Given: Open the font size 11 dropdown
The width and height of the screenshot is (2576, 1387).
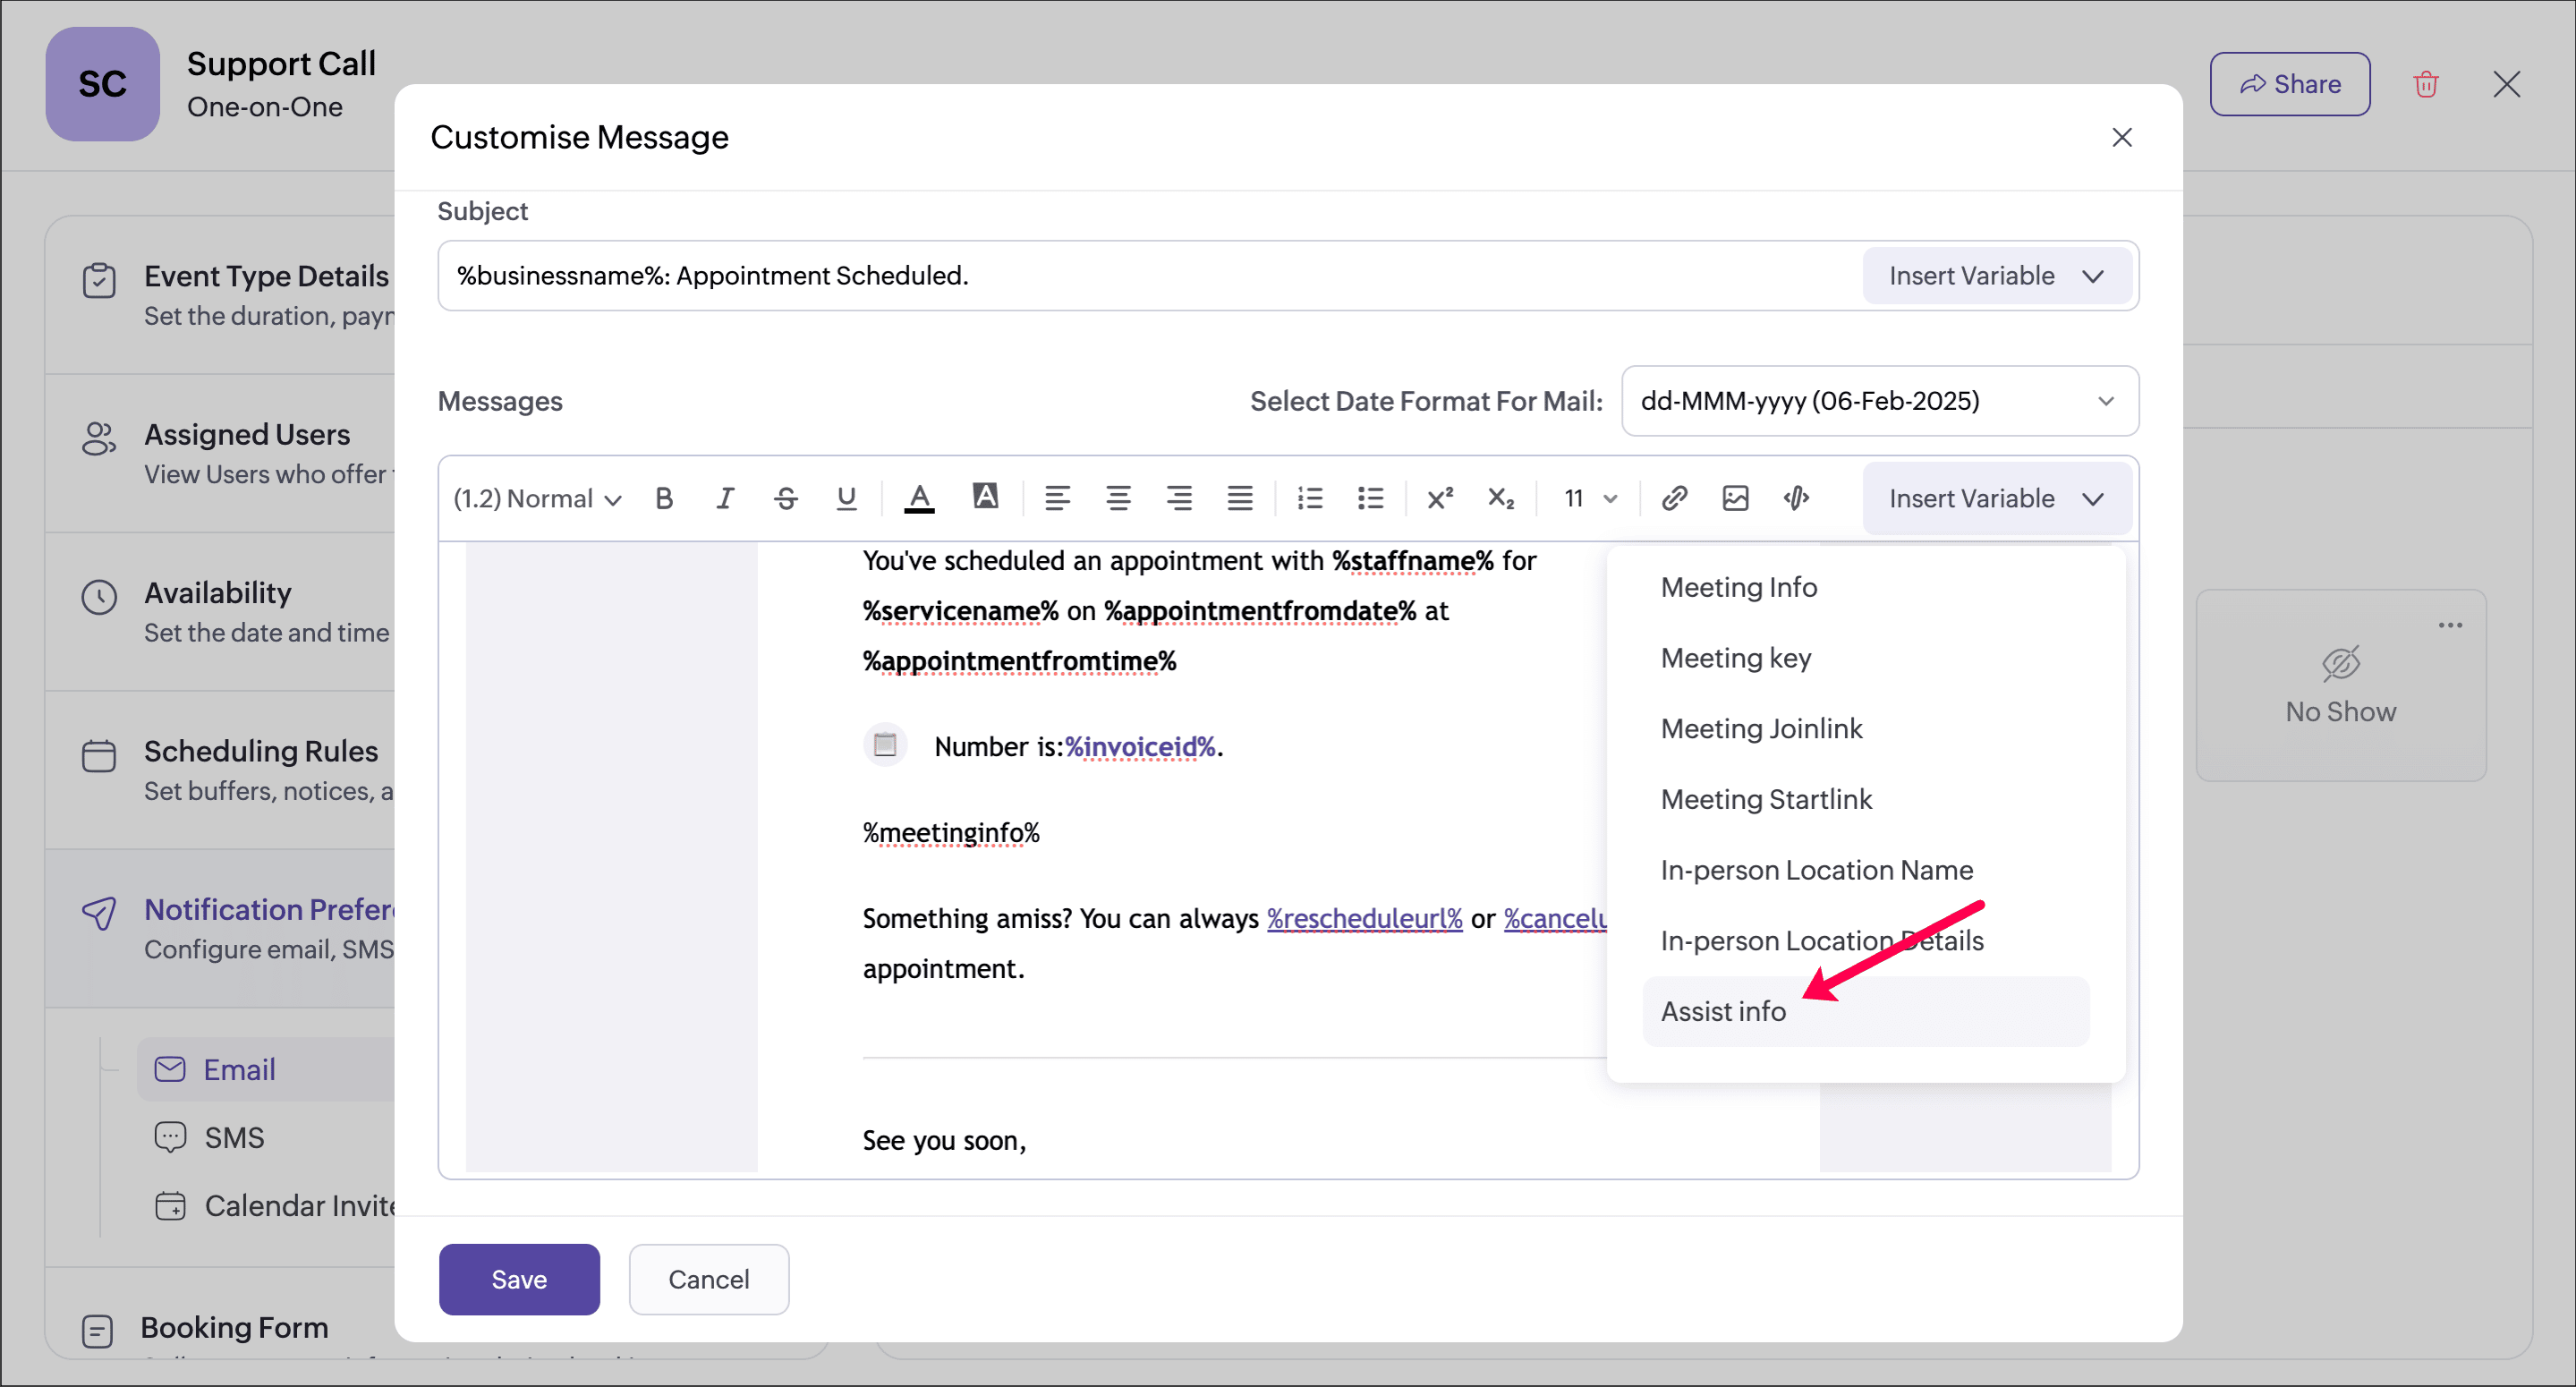Looking at the screenshot, I should coord(1590,498).
